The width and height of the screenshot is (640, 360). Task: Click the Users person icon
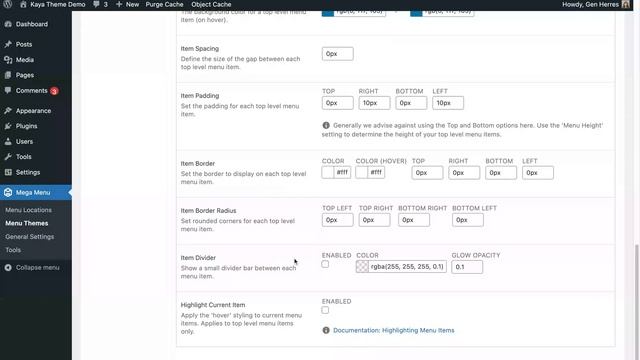pos(8,142)
